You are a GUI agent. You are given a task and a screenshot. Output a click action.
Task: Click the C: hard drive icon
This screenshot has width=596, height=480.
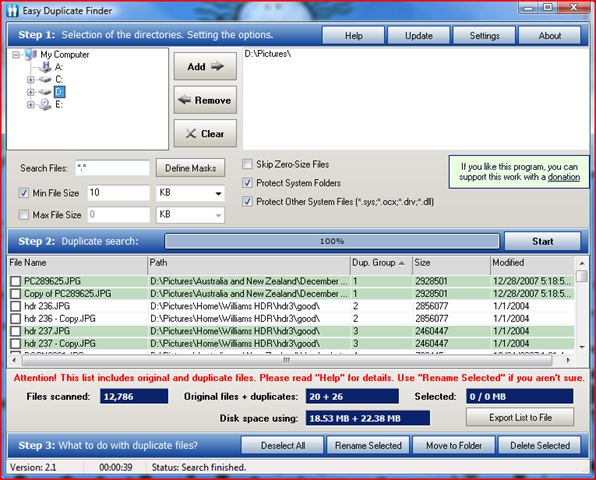tap(45, 79)
